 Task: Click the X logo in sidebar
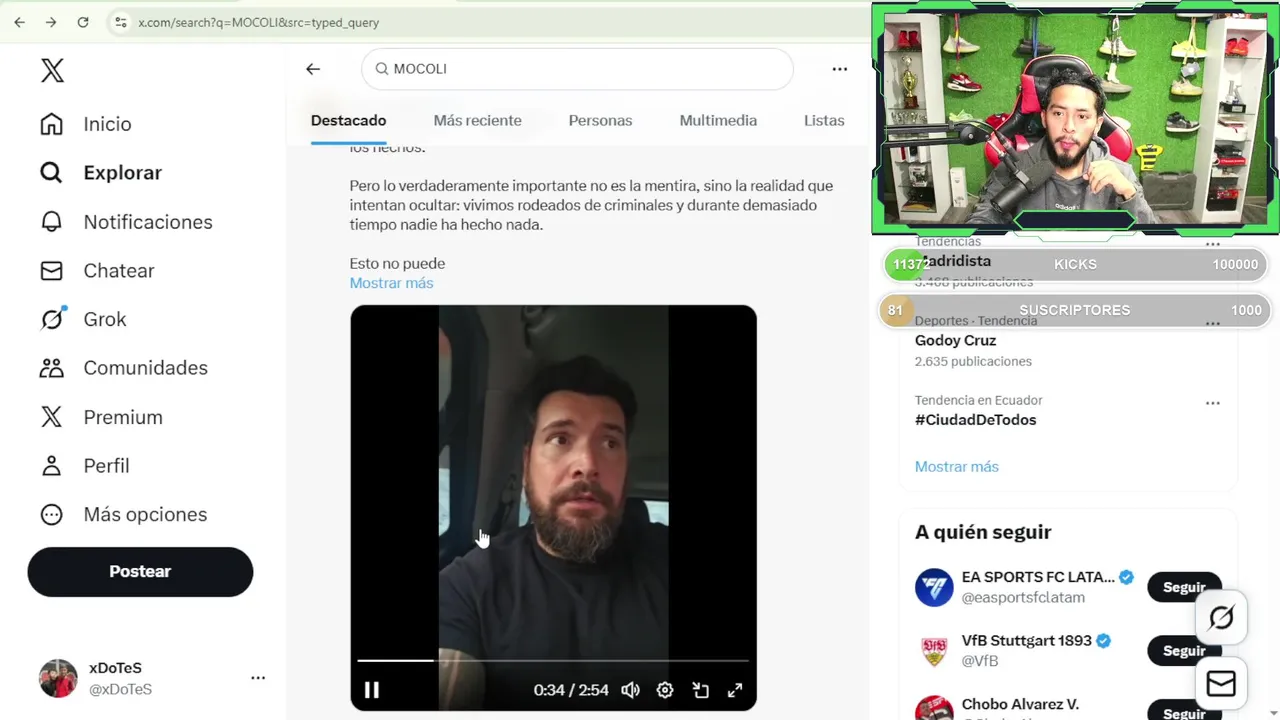(52, 70)
